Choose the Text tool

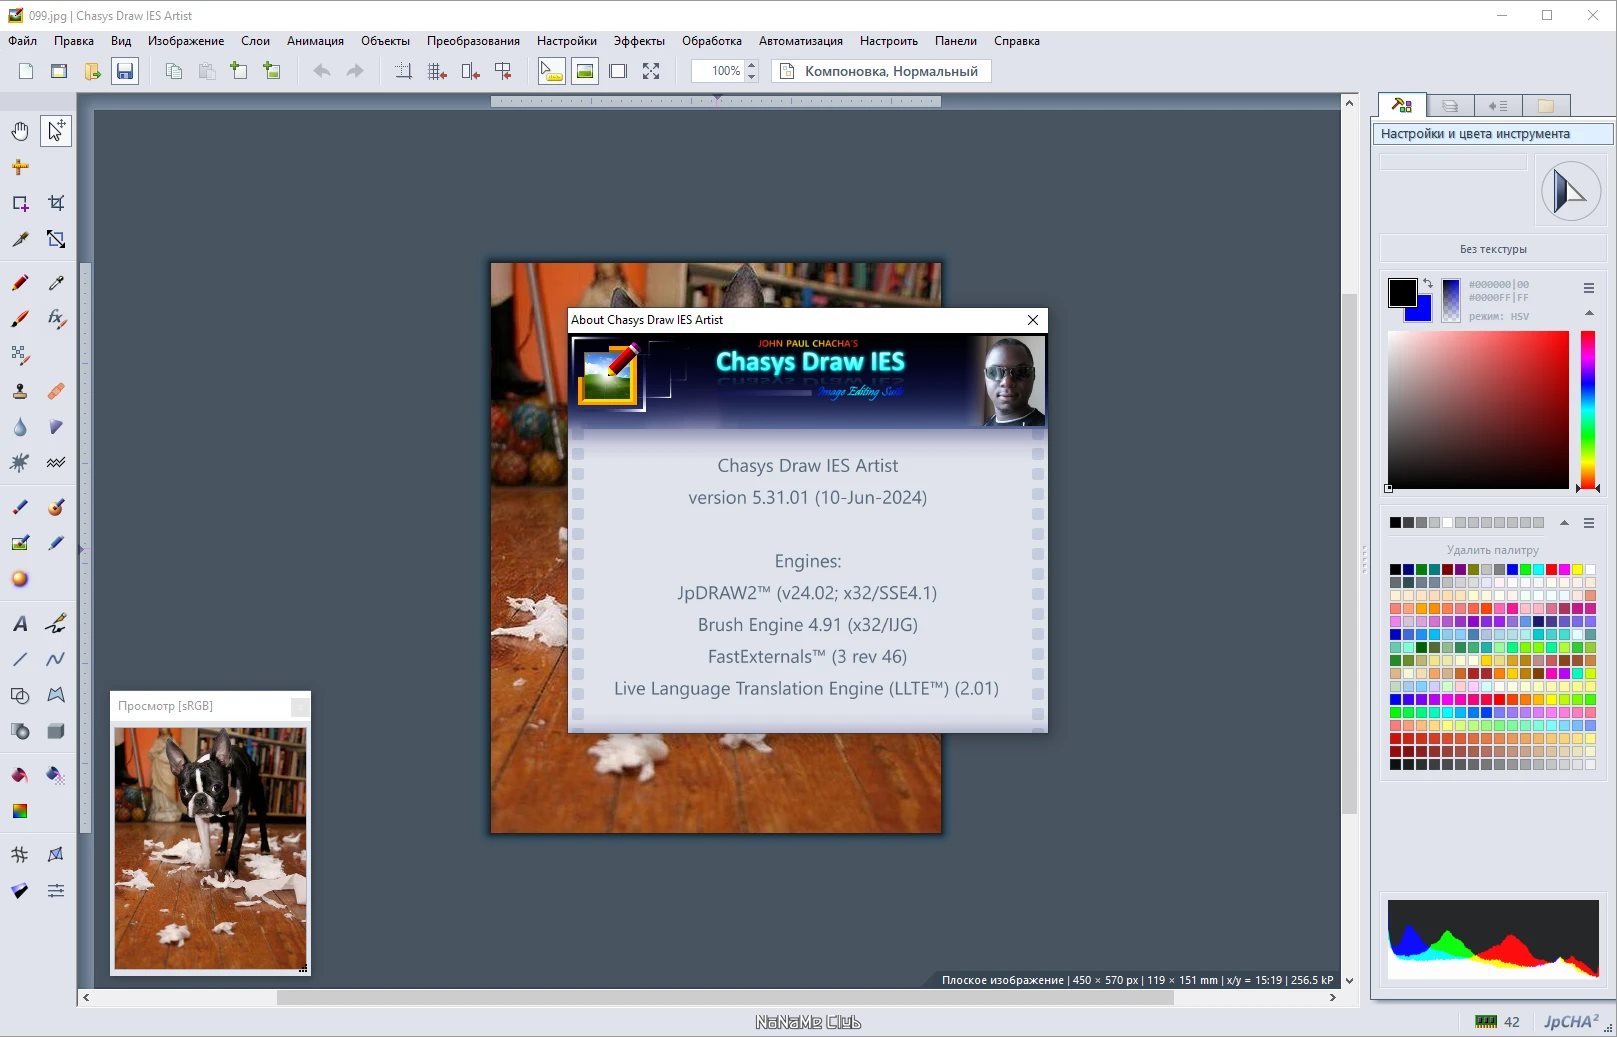(x=20, y=624)
